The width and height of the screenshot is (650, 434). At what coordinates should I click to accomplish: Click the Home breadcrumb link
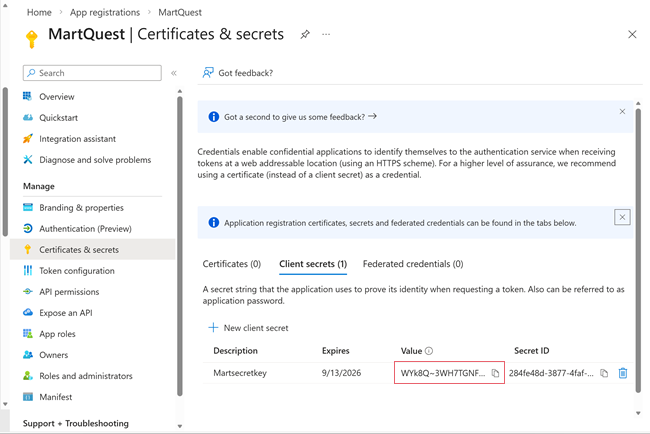pos(39,12)
